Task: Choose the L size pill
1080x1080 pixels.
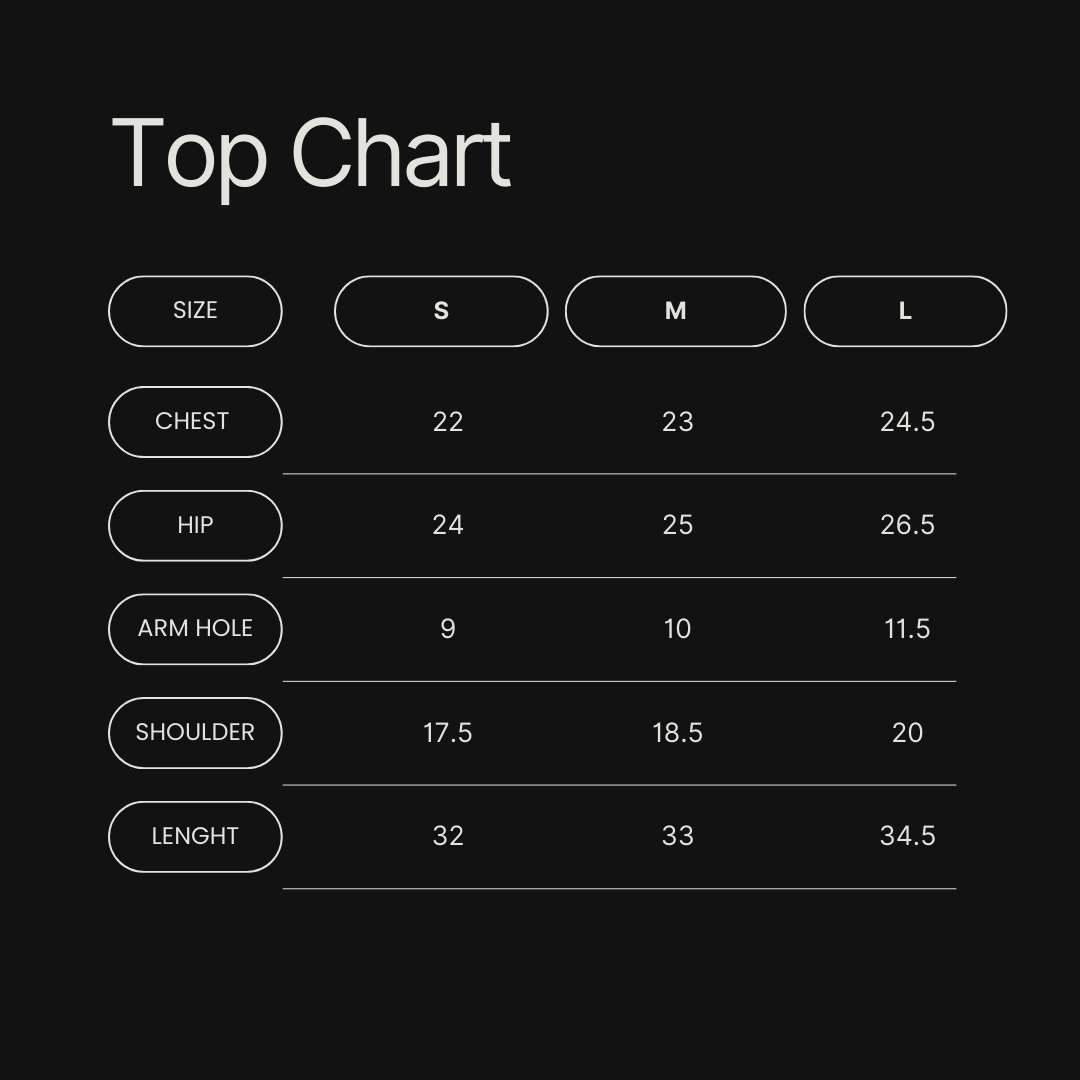Action: pyautogui.click(x=905, y=311)
